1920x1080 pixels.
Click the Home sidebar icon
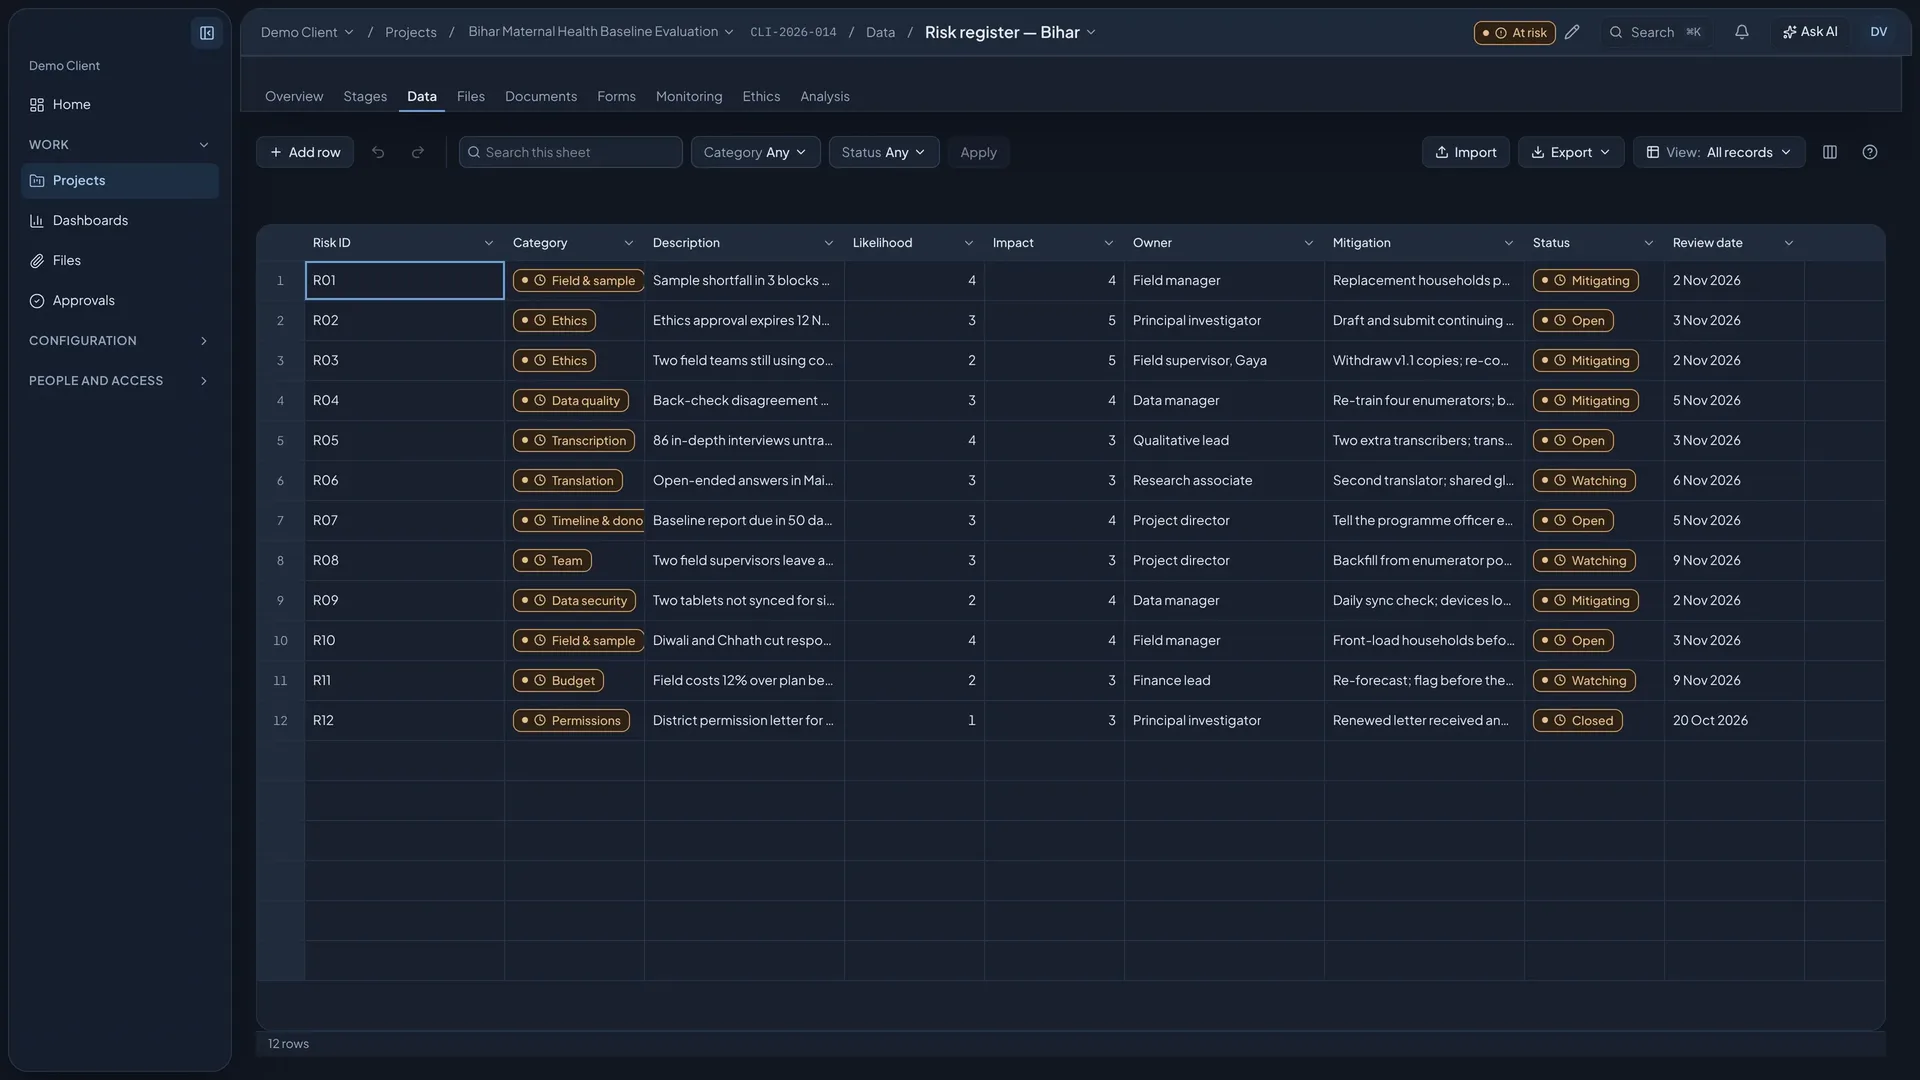[x=37, y=105]
